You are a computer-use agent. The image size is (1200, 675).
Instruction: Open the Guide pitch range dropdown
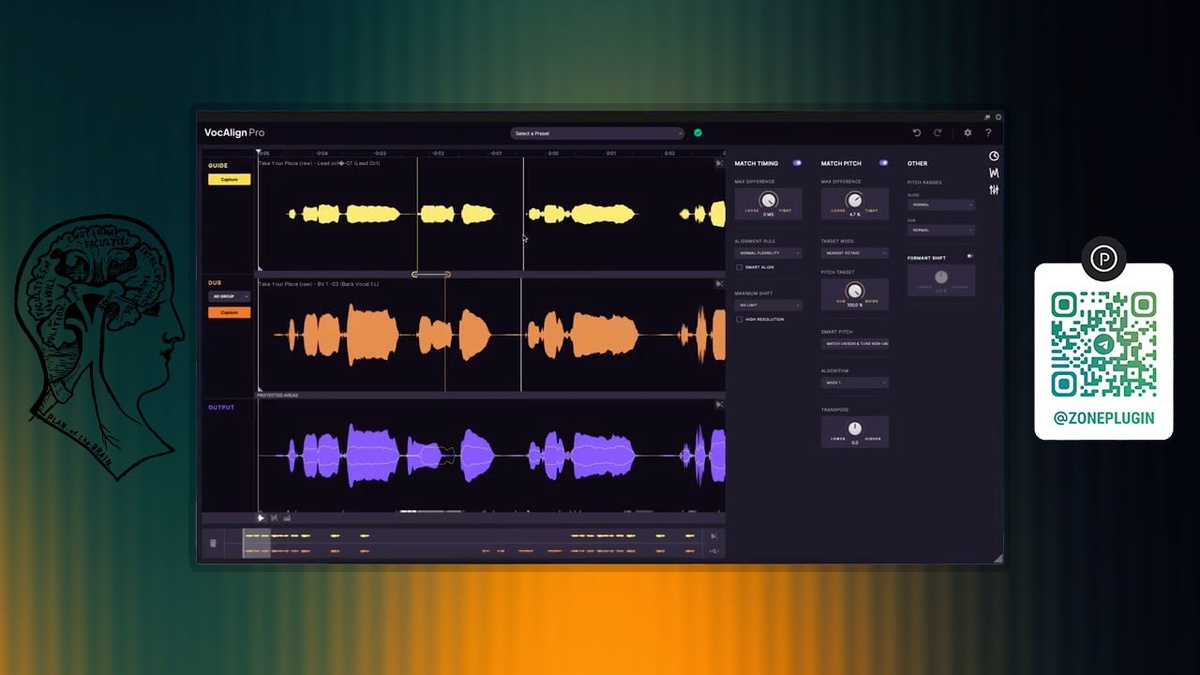click(x=941, y=205)
